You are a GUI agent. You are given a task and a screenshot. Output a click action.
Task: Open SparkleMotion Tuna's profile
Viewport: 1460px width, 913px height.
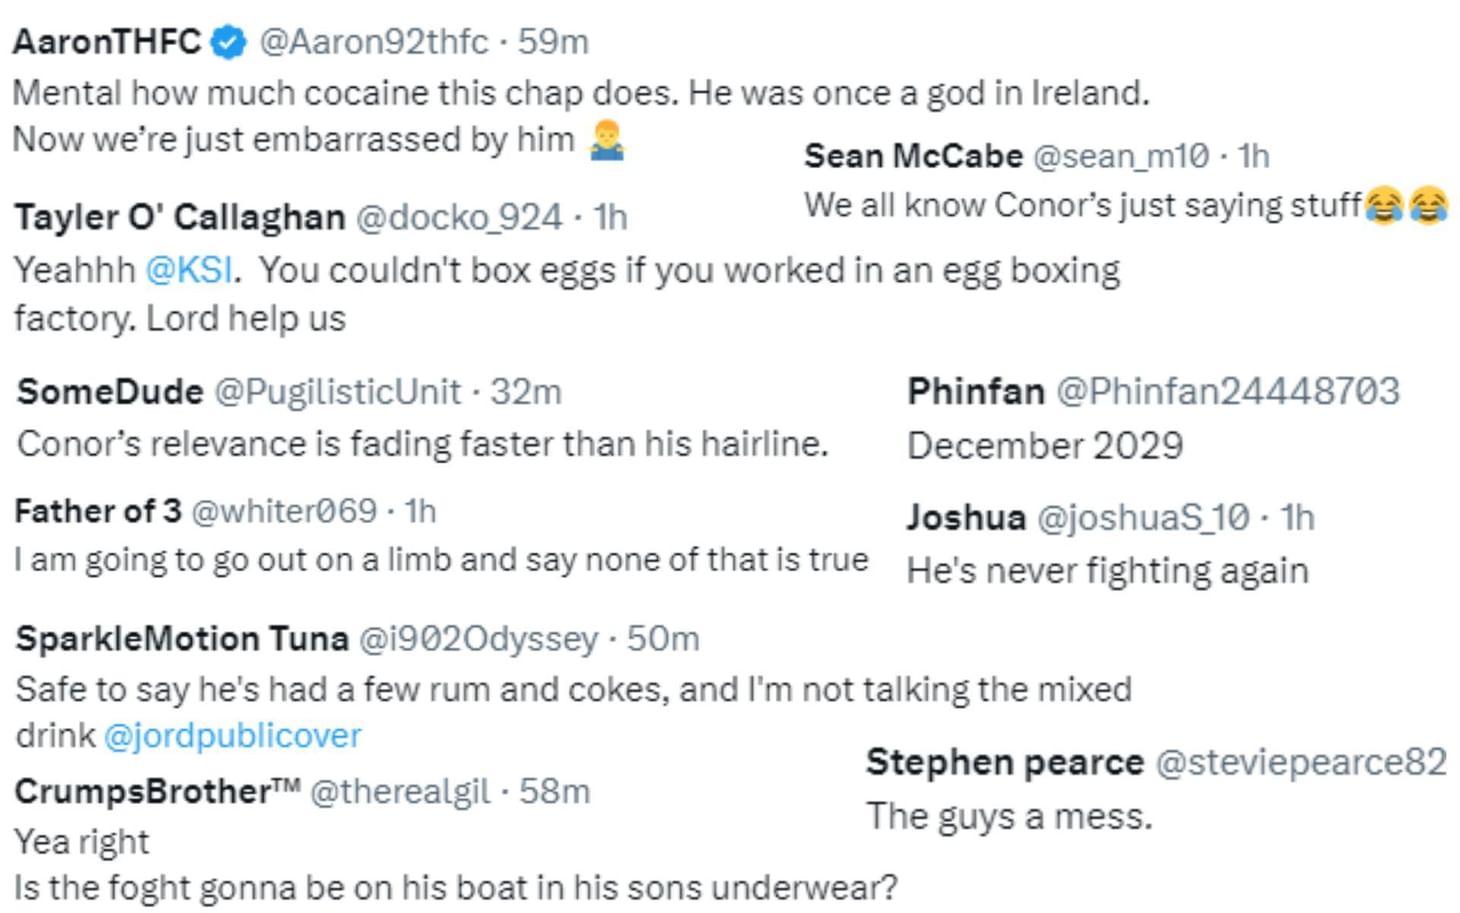[x=182, y=638]
